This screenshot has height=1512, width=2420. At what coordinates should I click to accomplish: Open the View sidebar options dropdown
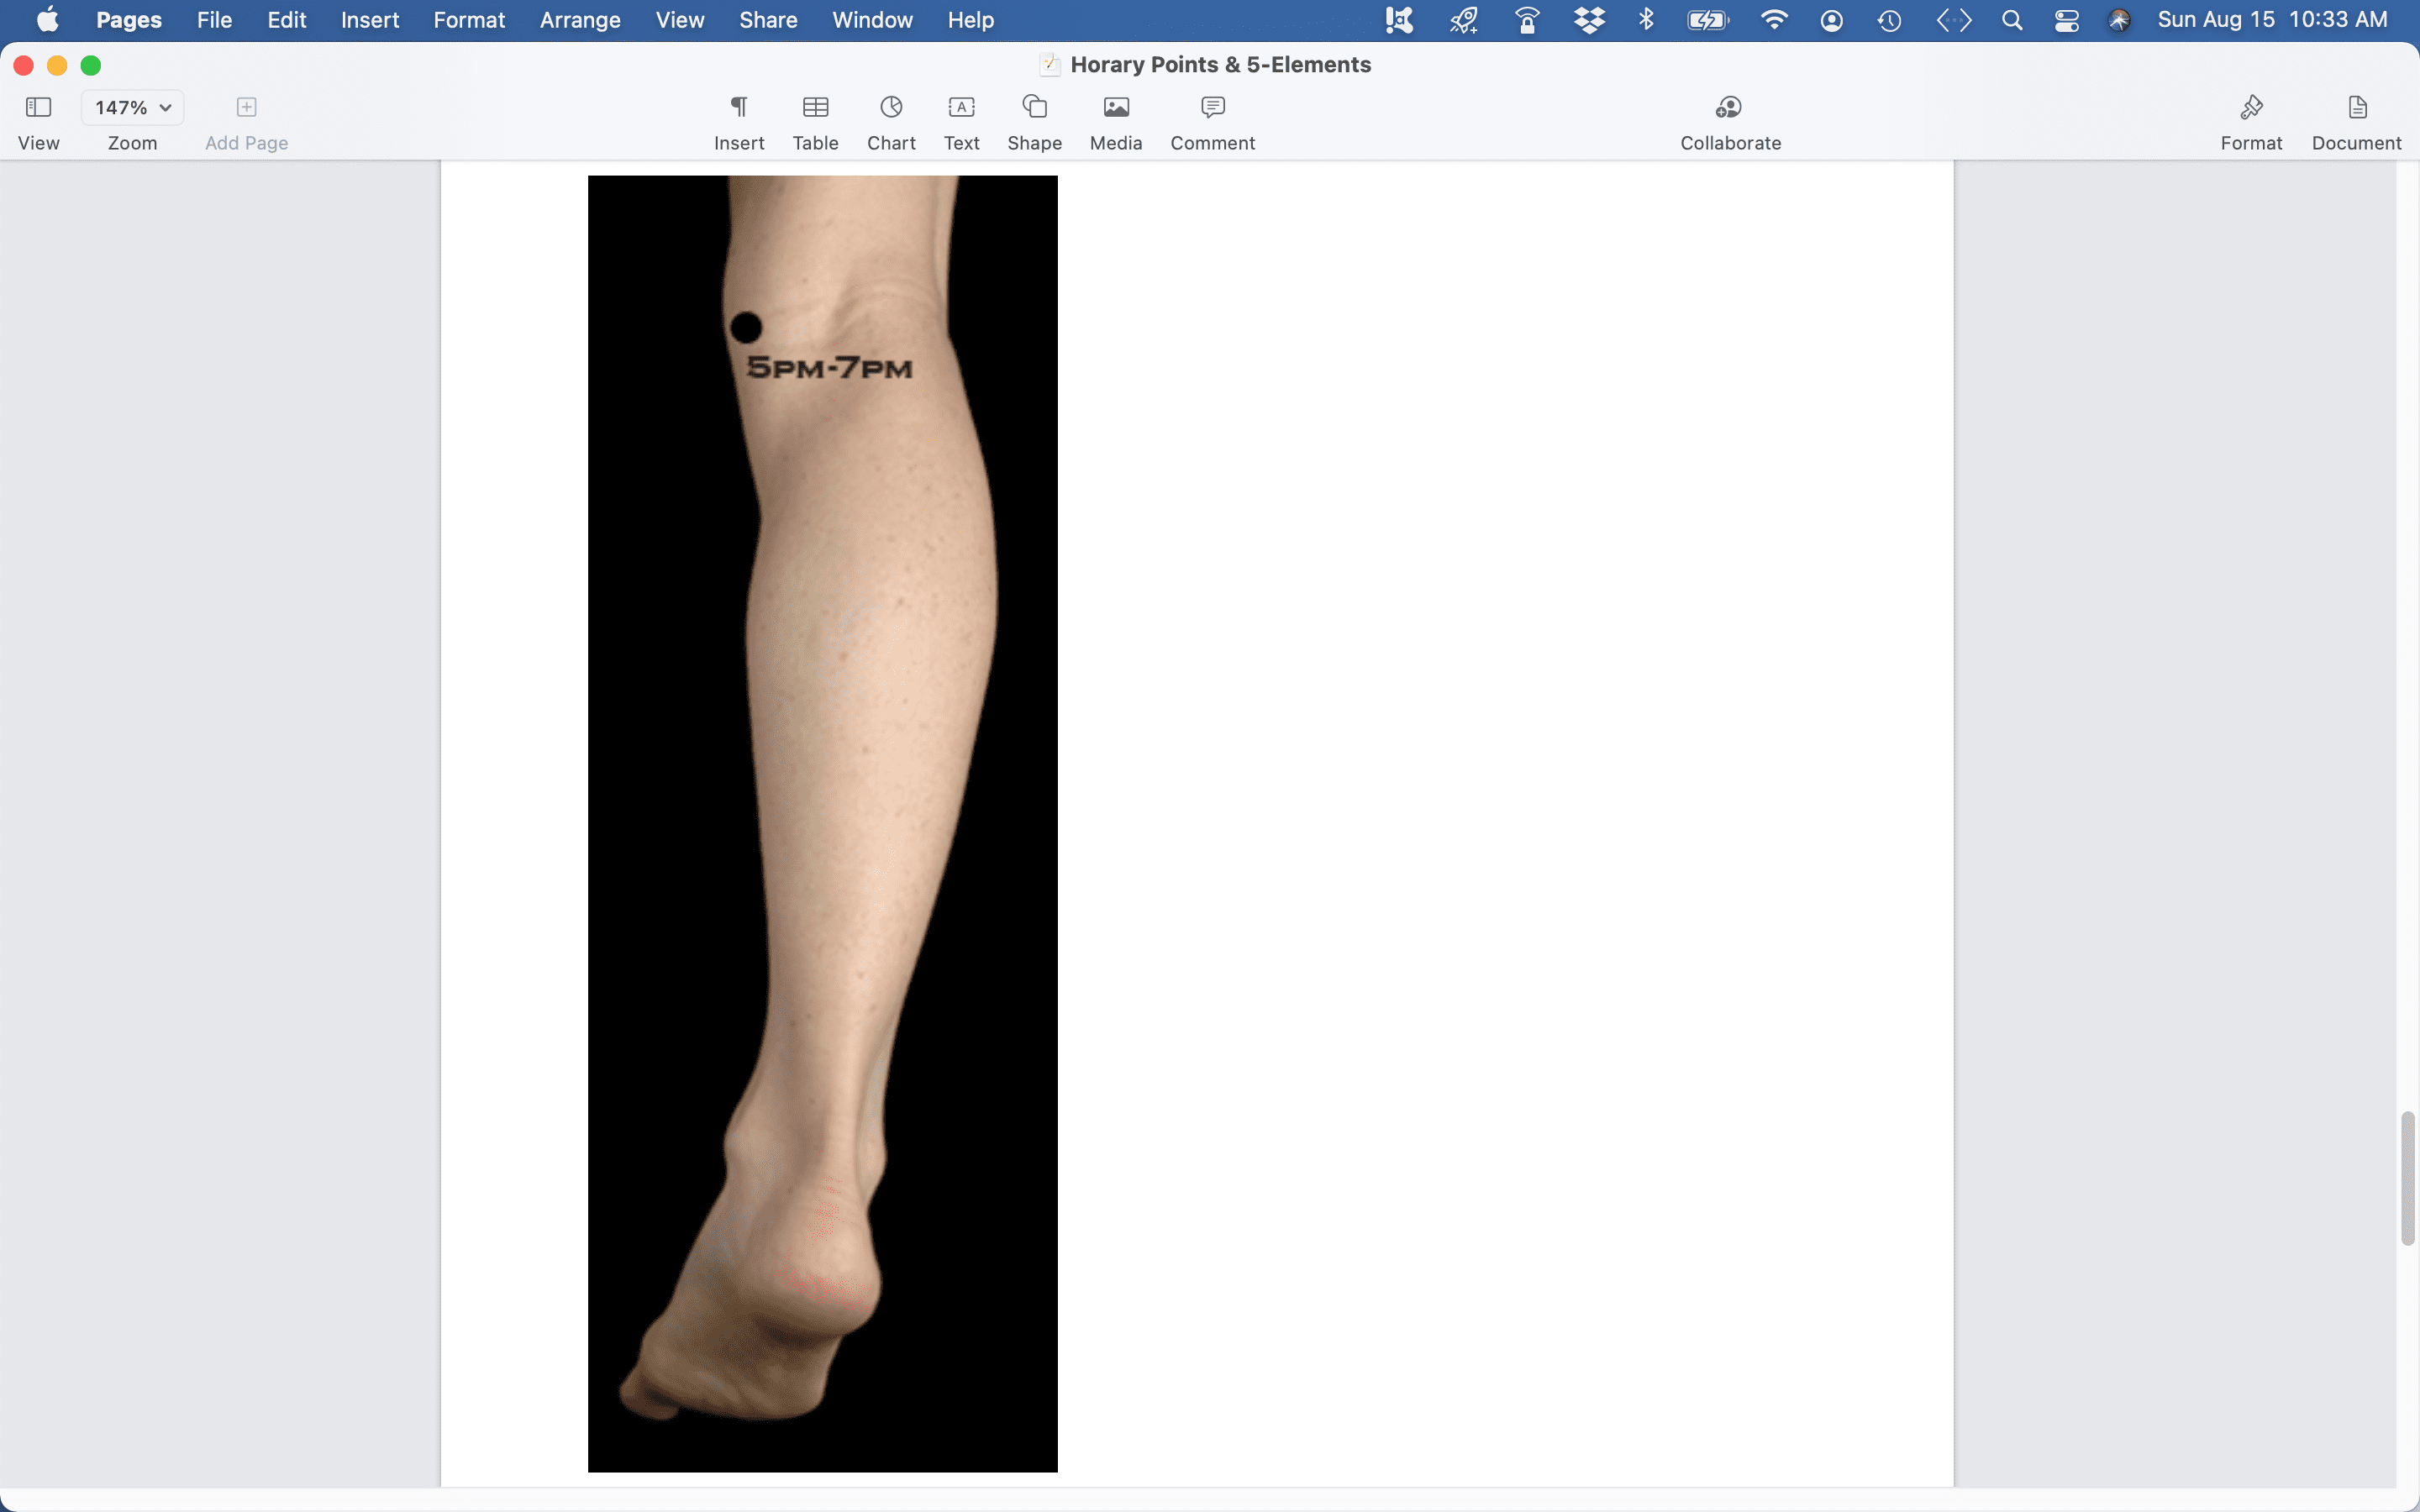click(38, 107)
